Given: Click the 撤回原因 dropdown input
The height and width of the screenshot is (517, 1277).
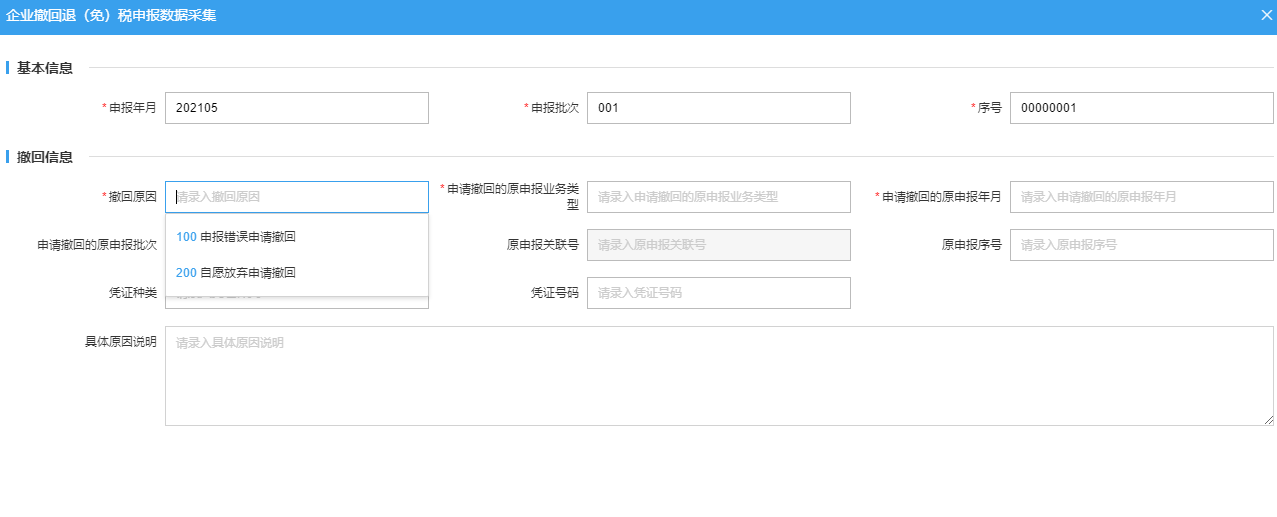Looking at the screenshot, I should point(296,197).
